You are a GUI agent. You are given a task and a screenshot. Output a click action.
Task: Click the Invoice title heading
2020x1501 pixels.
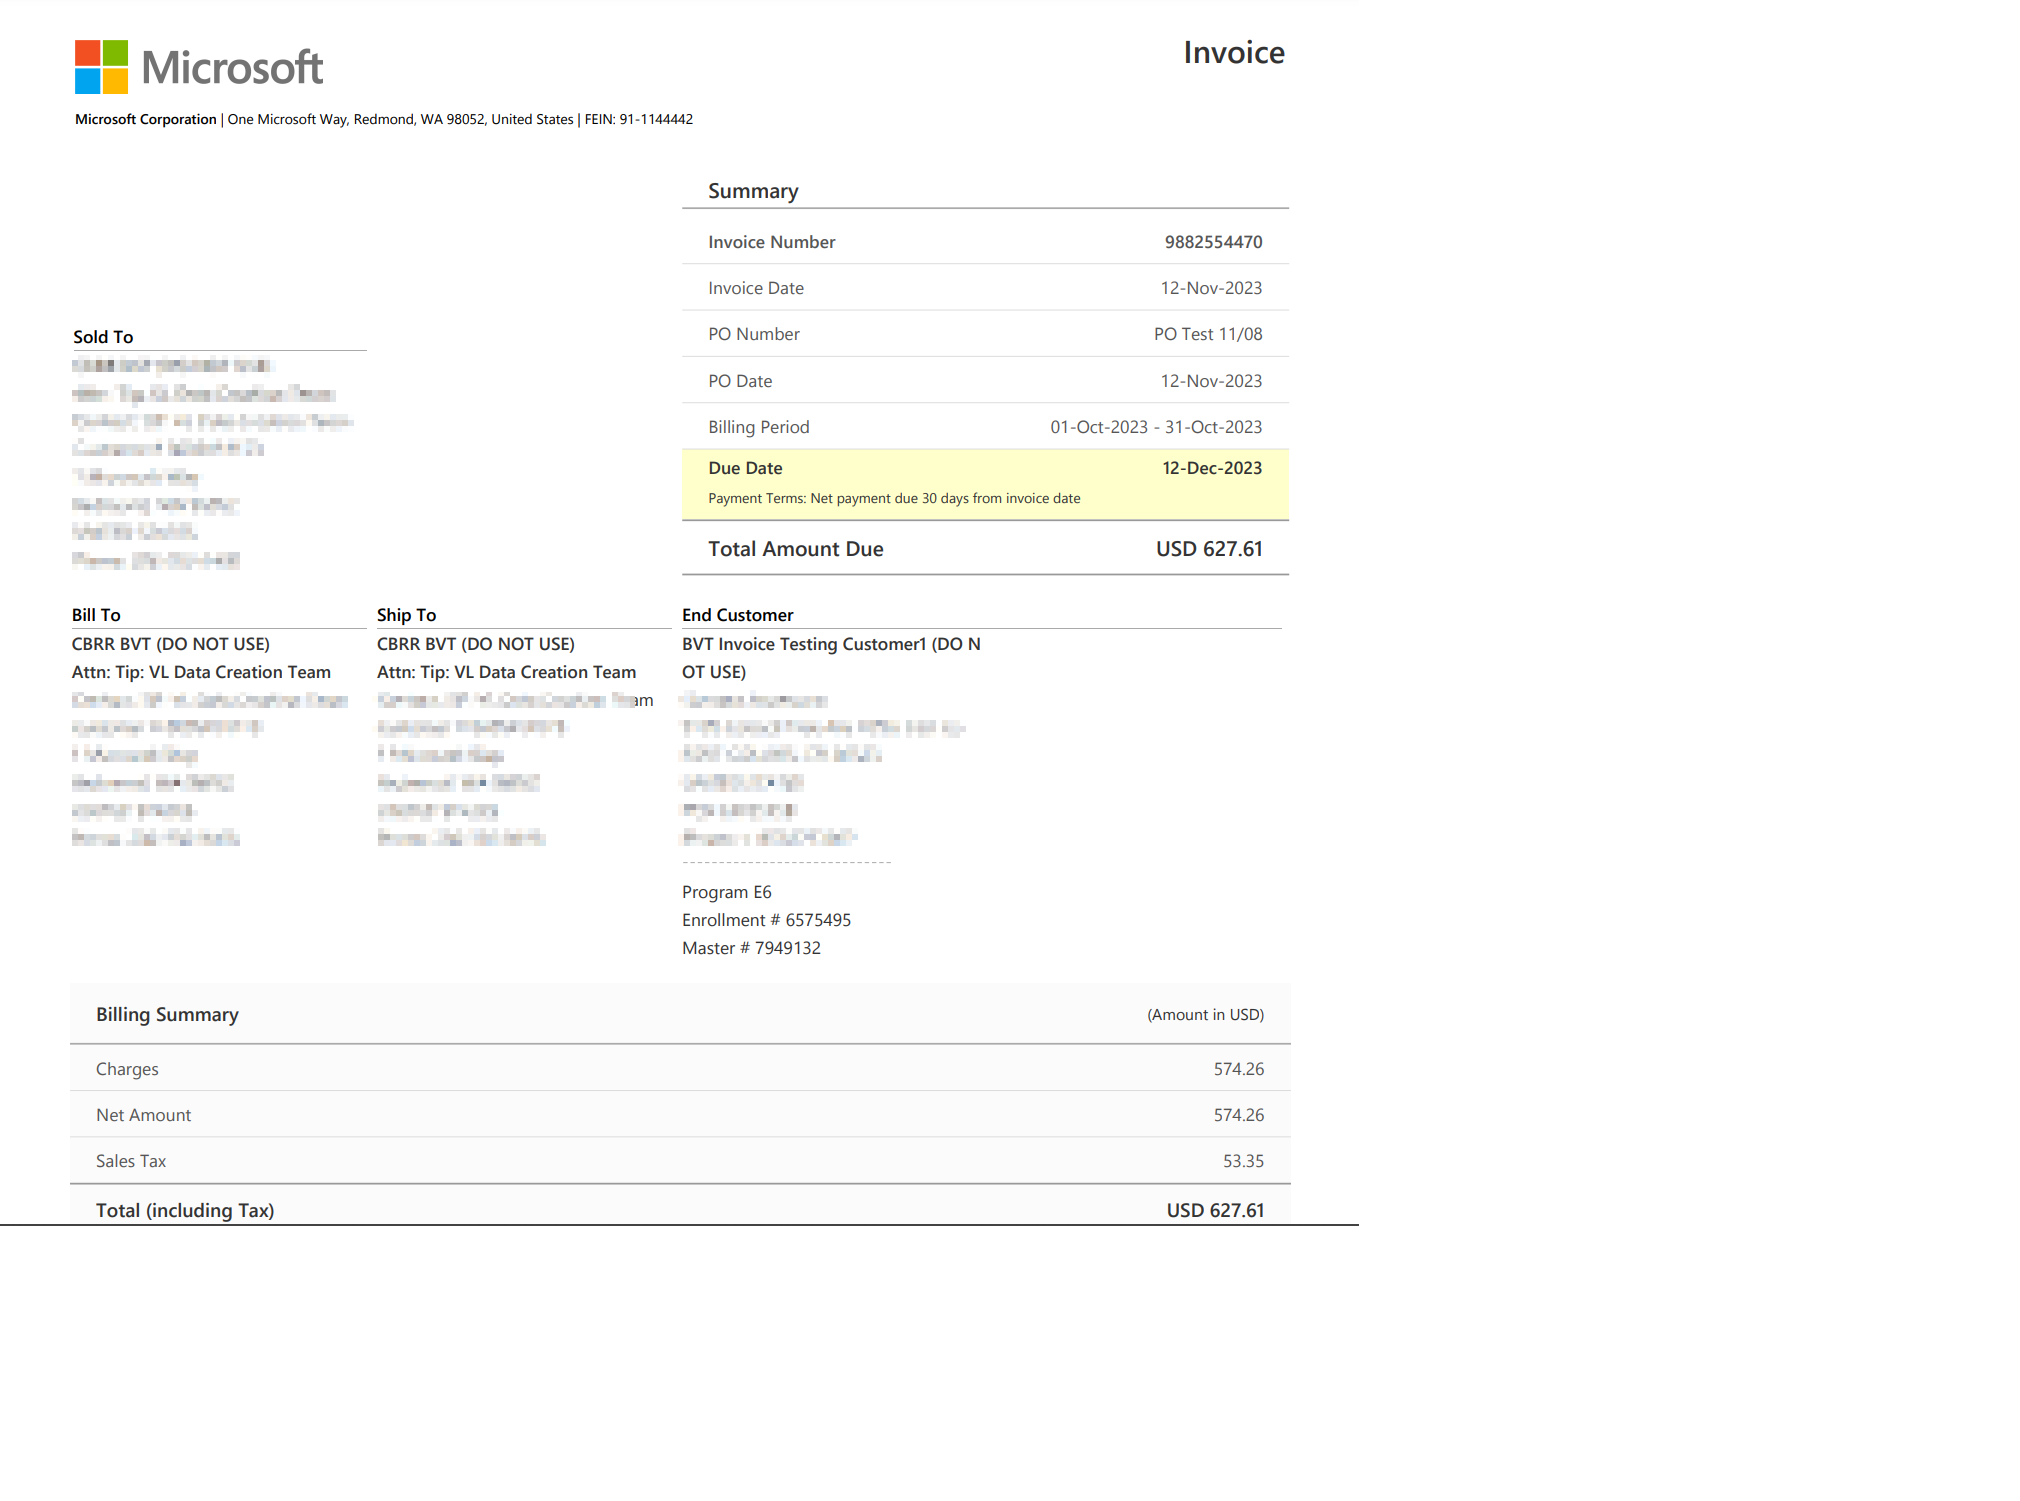1234,52
